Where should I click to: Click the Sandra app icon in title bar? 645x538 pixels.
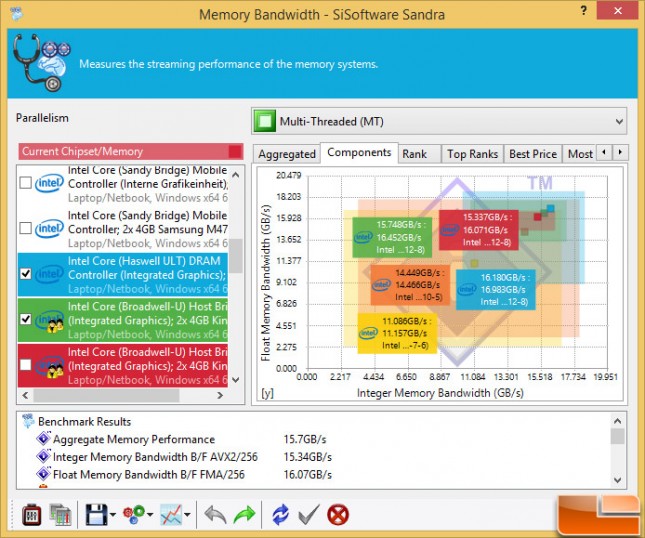tap(16, 14)
